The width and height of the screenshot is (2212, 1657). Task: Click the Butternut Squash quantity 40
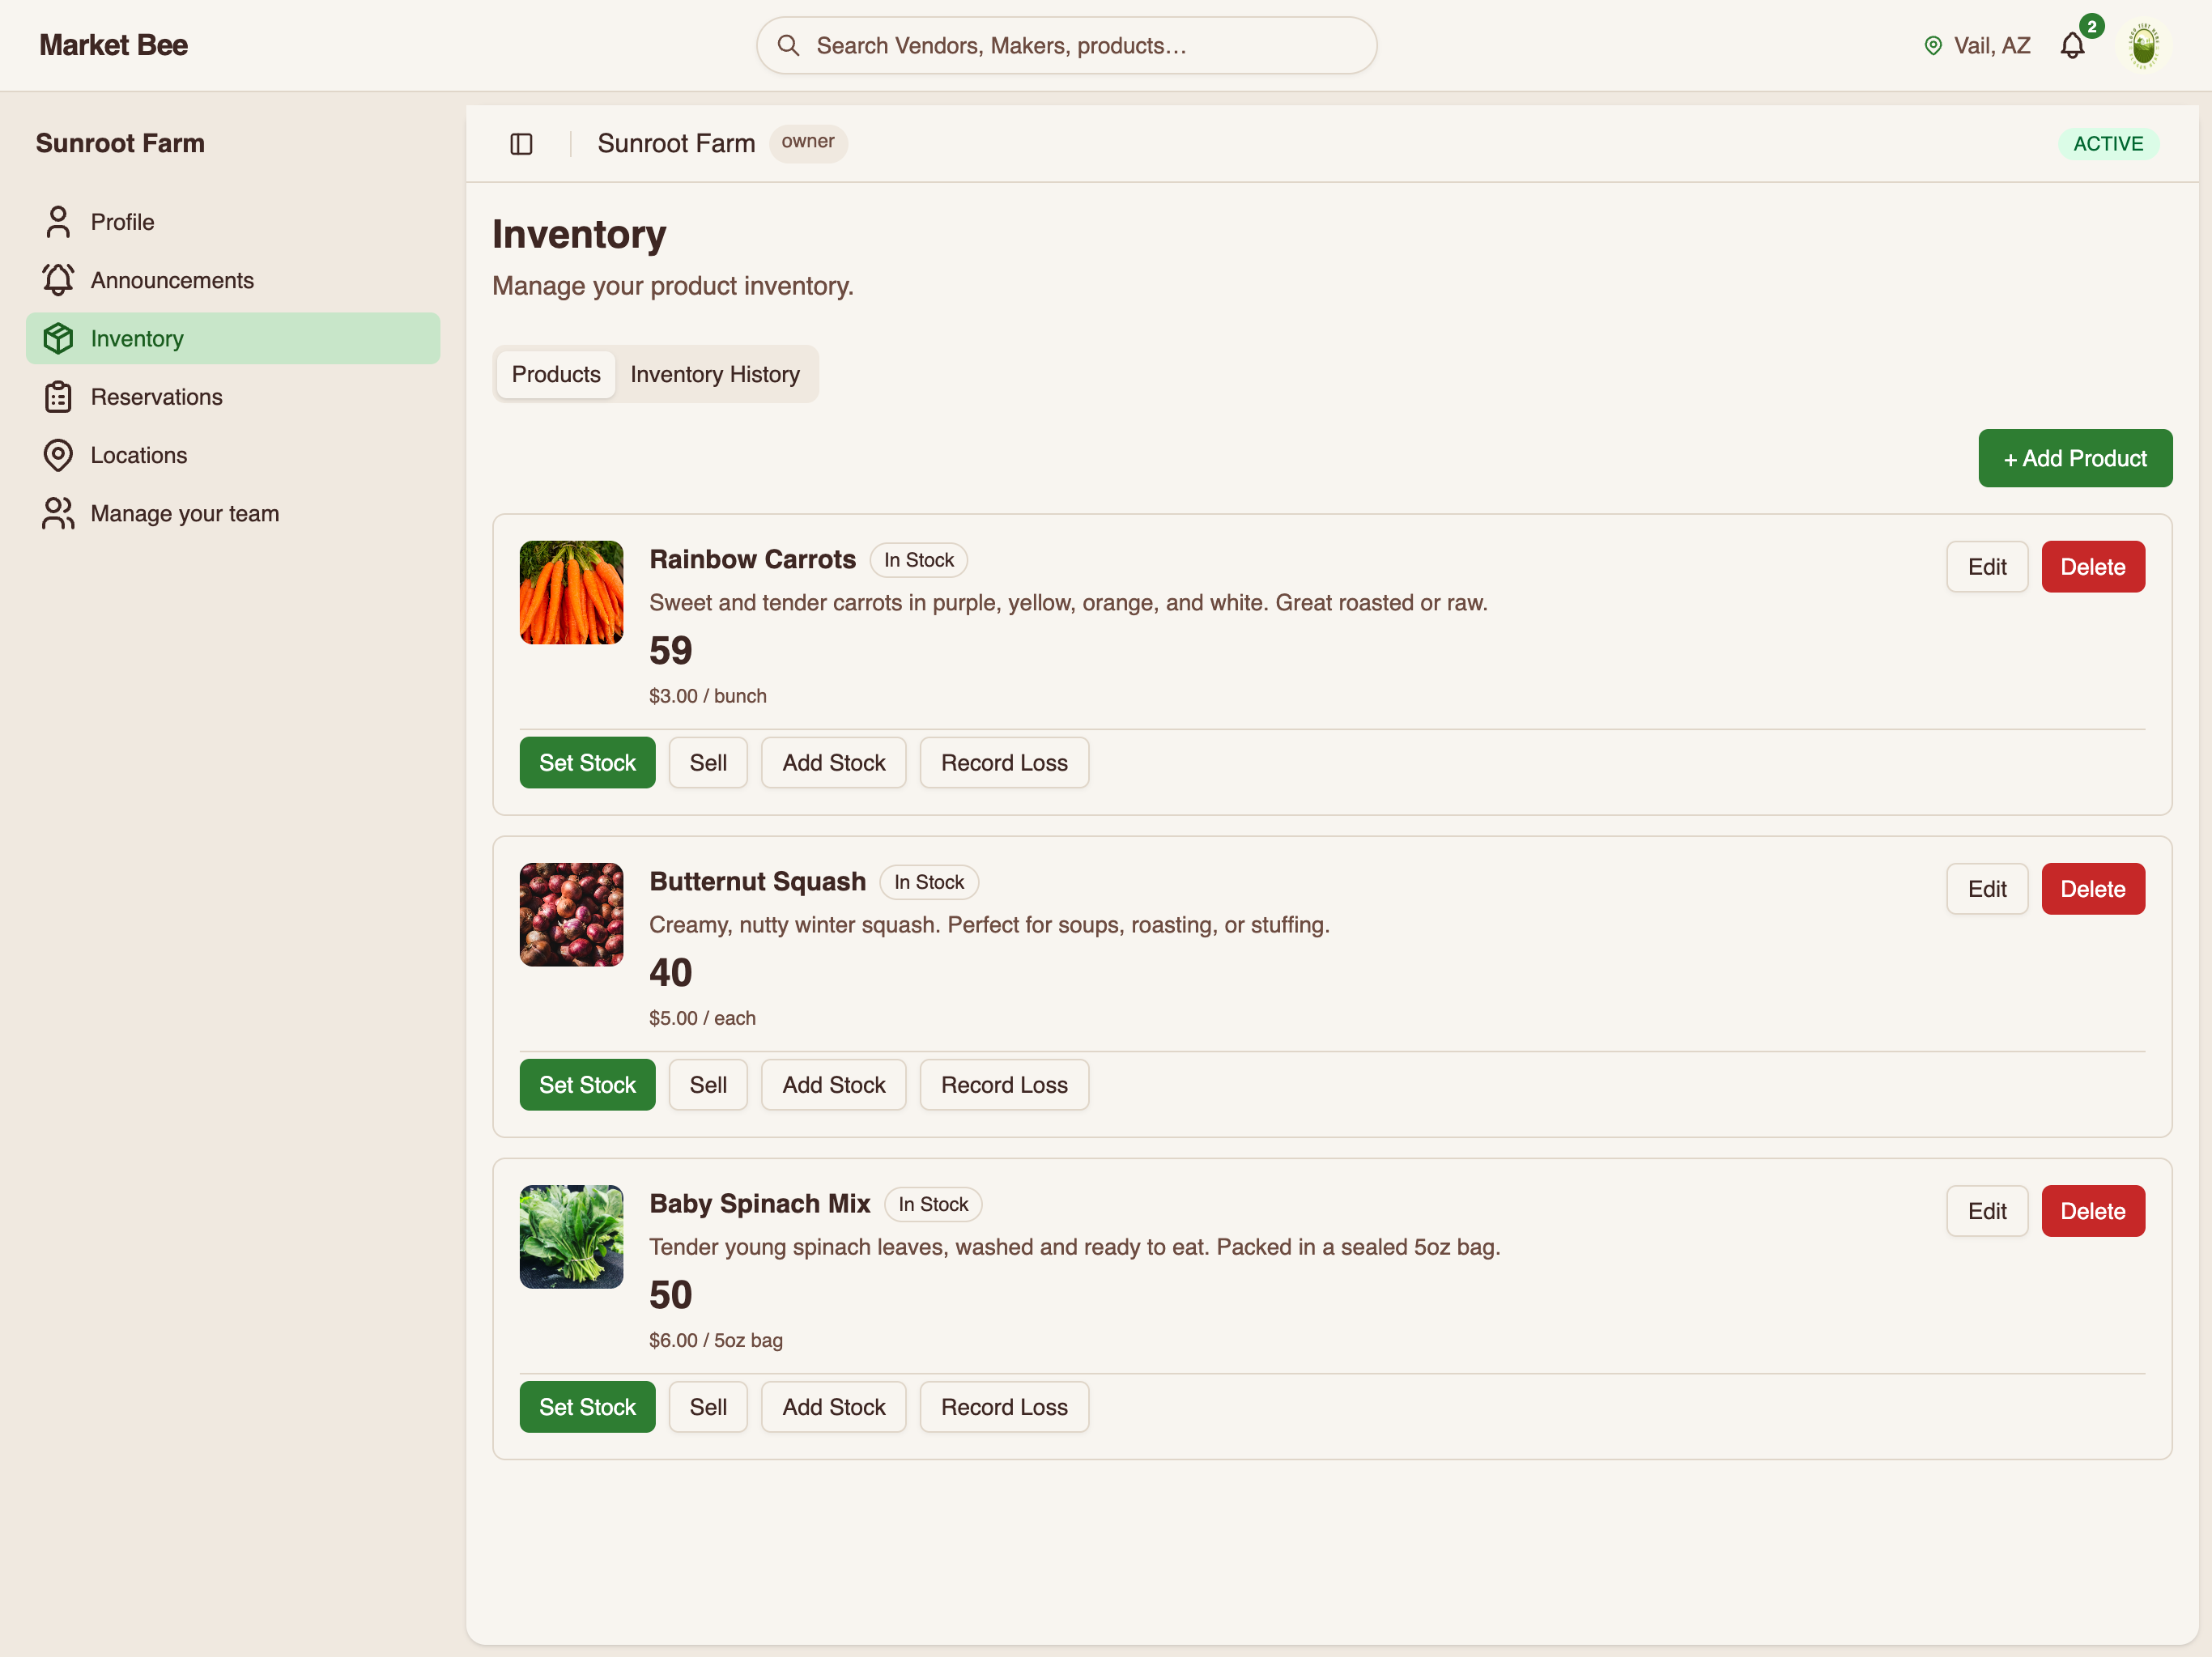coord(670,972)
